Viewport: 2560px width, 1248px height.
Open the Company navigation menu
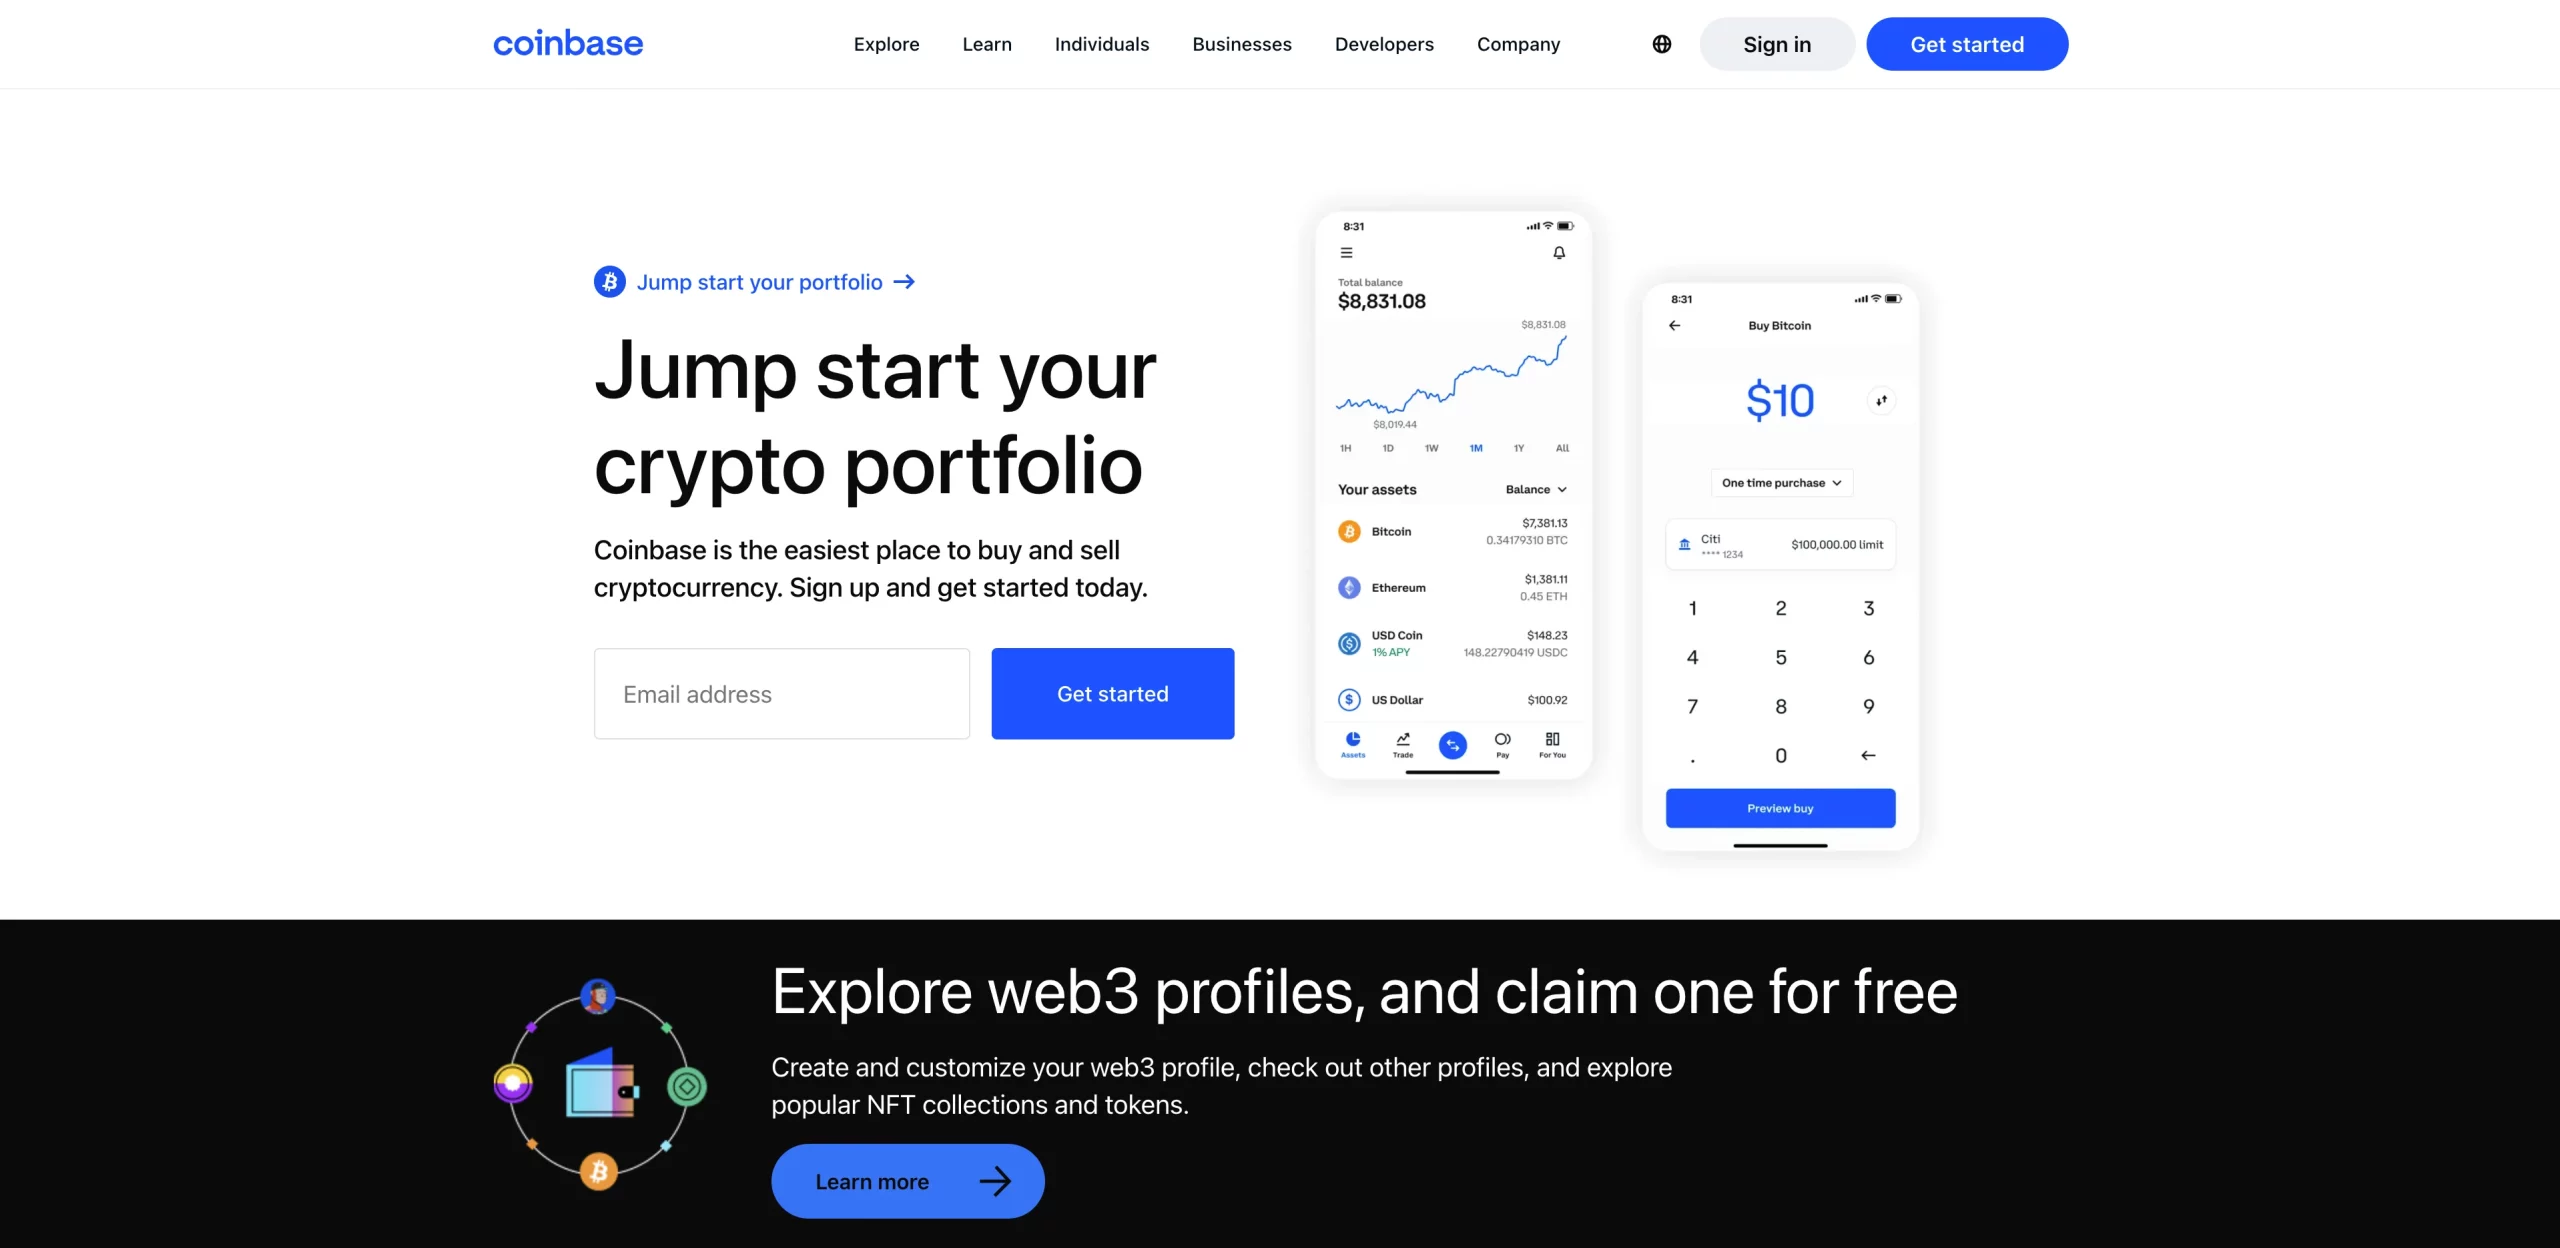pyautogui.click(x=1517, y=44)
